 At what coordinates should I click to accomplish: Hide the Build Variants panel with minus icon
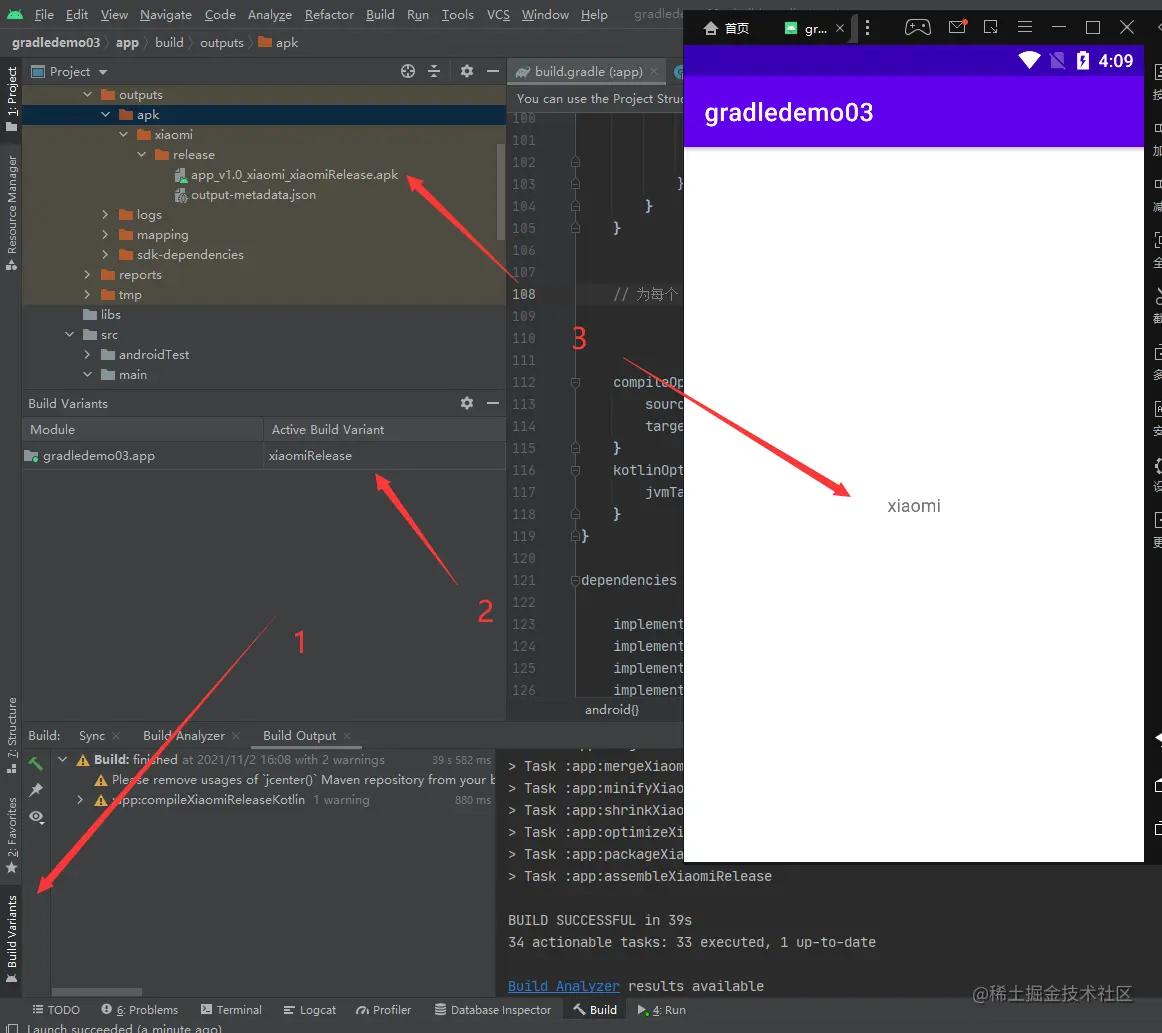(493, 403)
